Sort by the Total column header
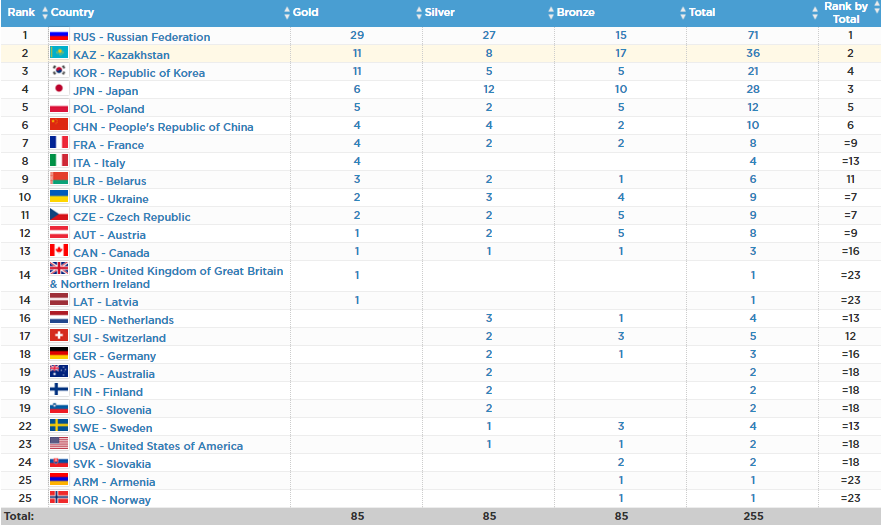 tap(702, 13)
